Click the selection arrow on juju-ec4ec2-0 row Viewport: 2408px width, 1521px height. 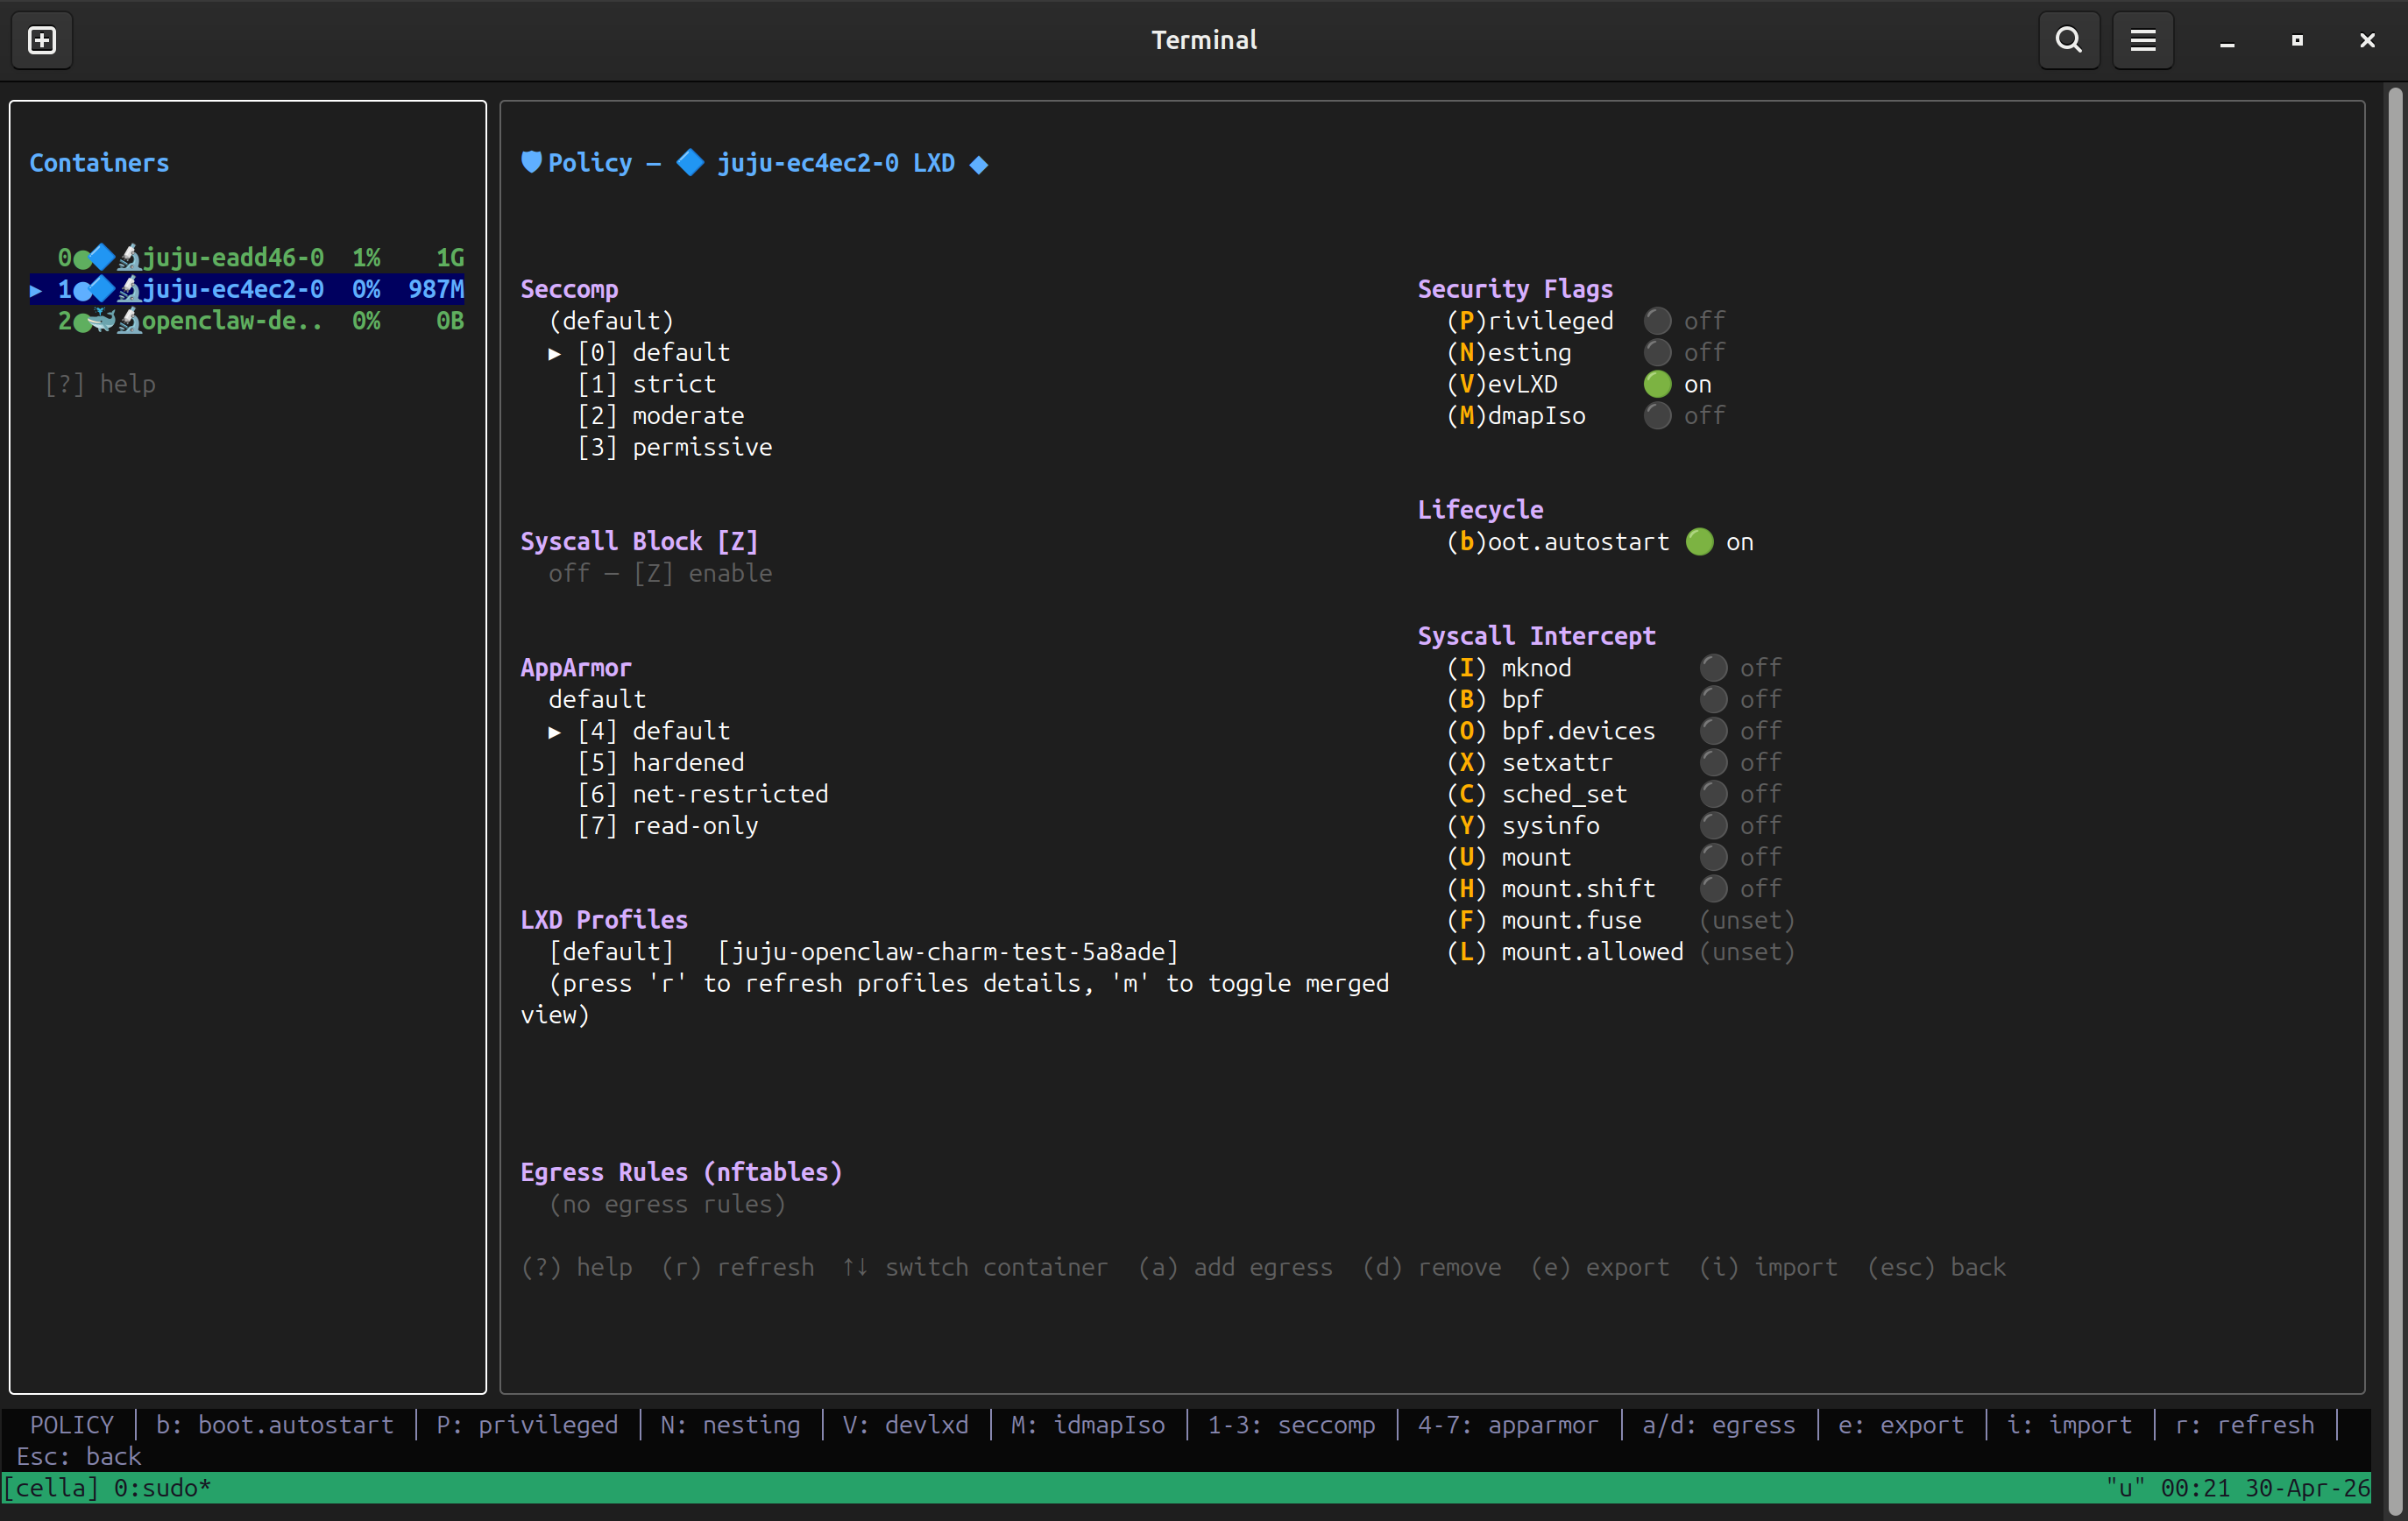point(36,291)
